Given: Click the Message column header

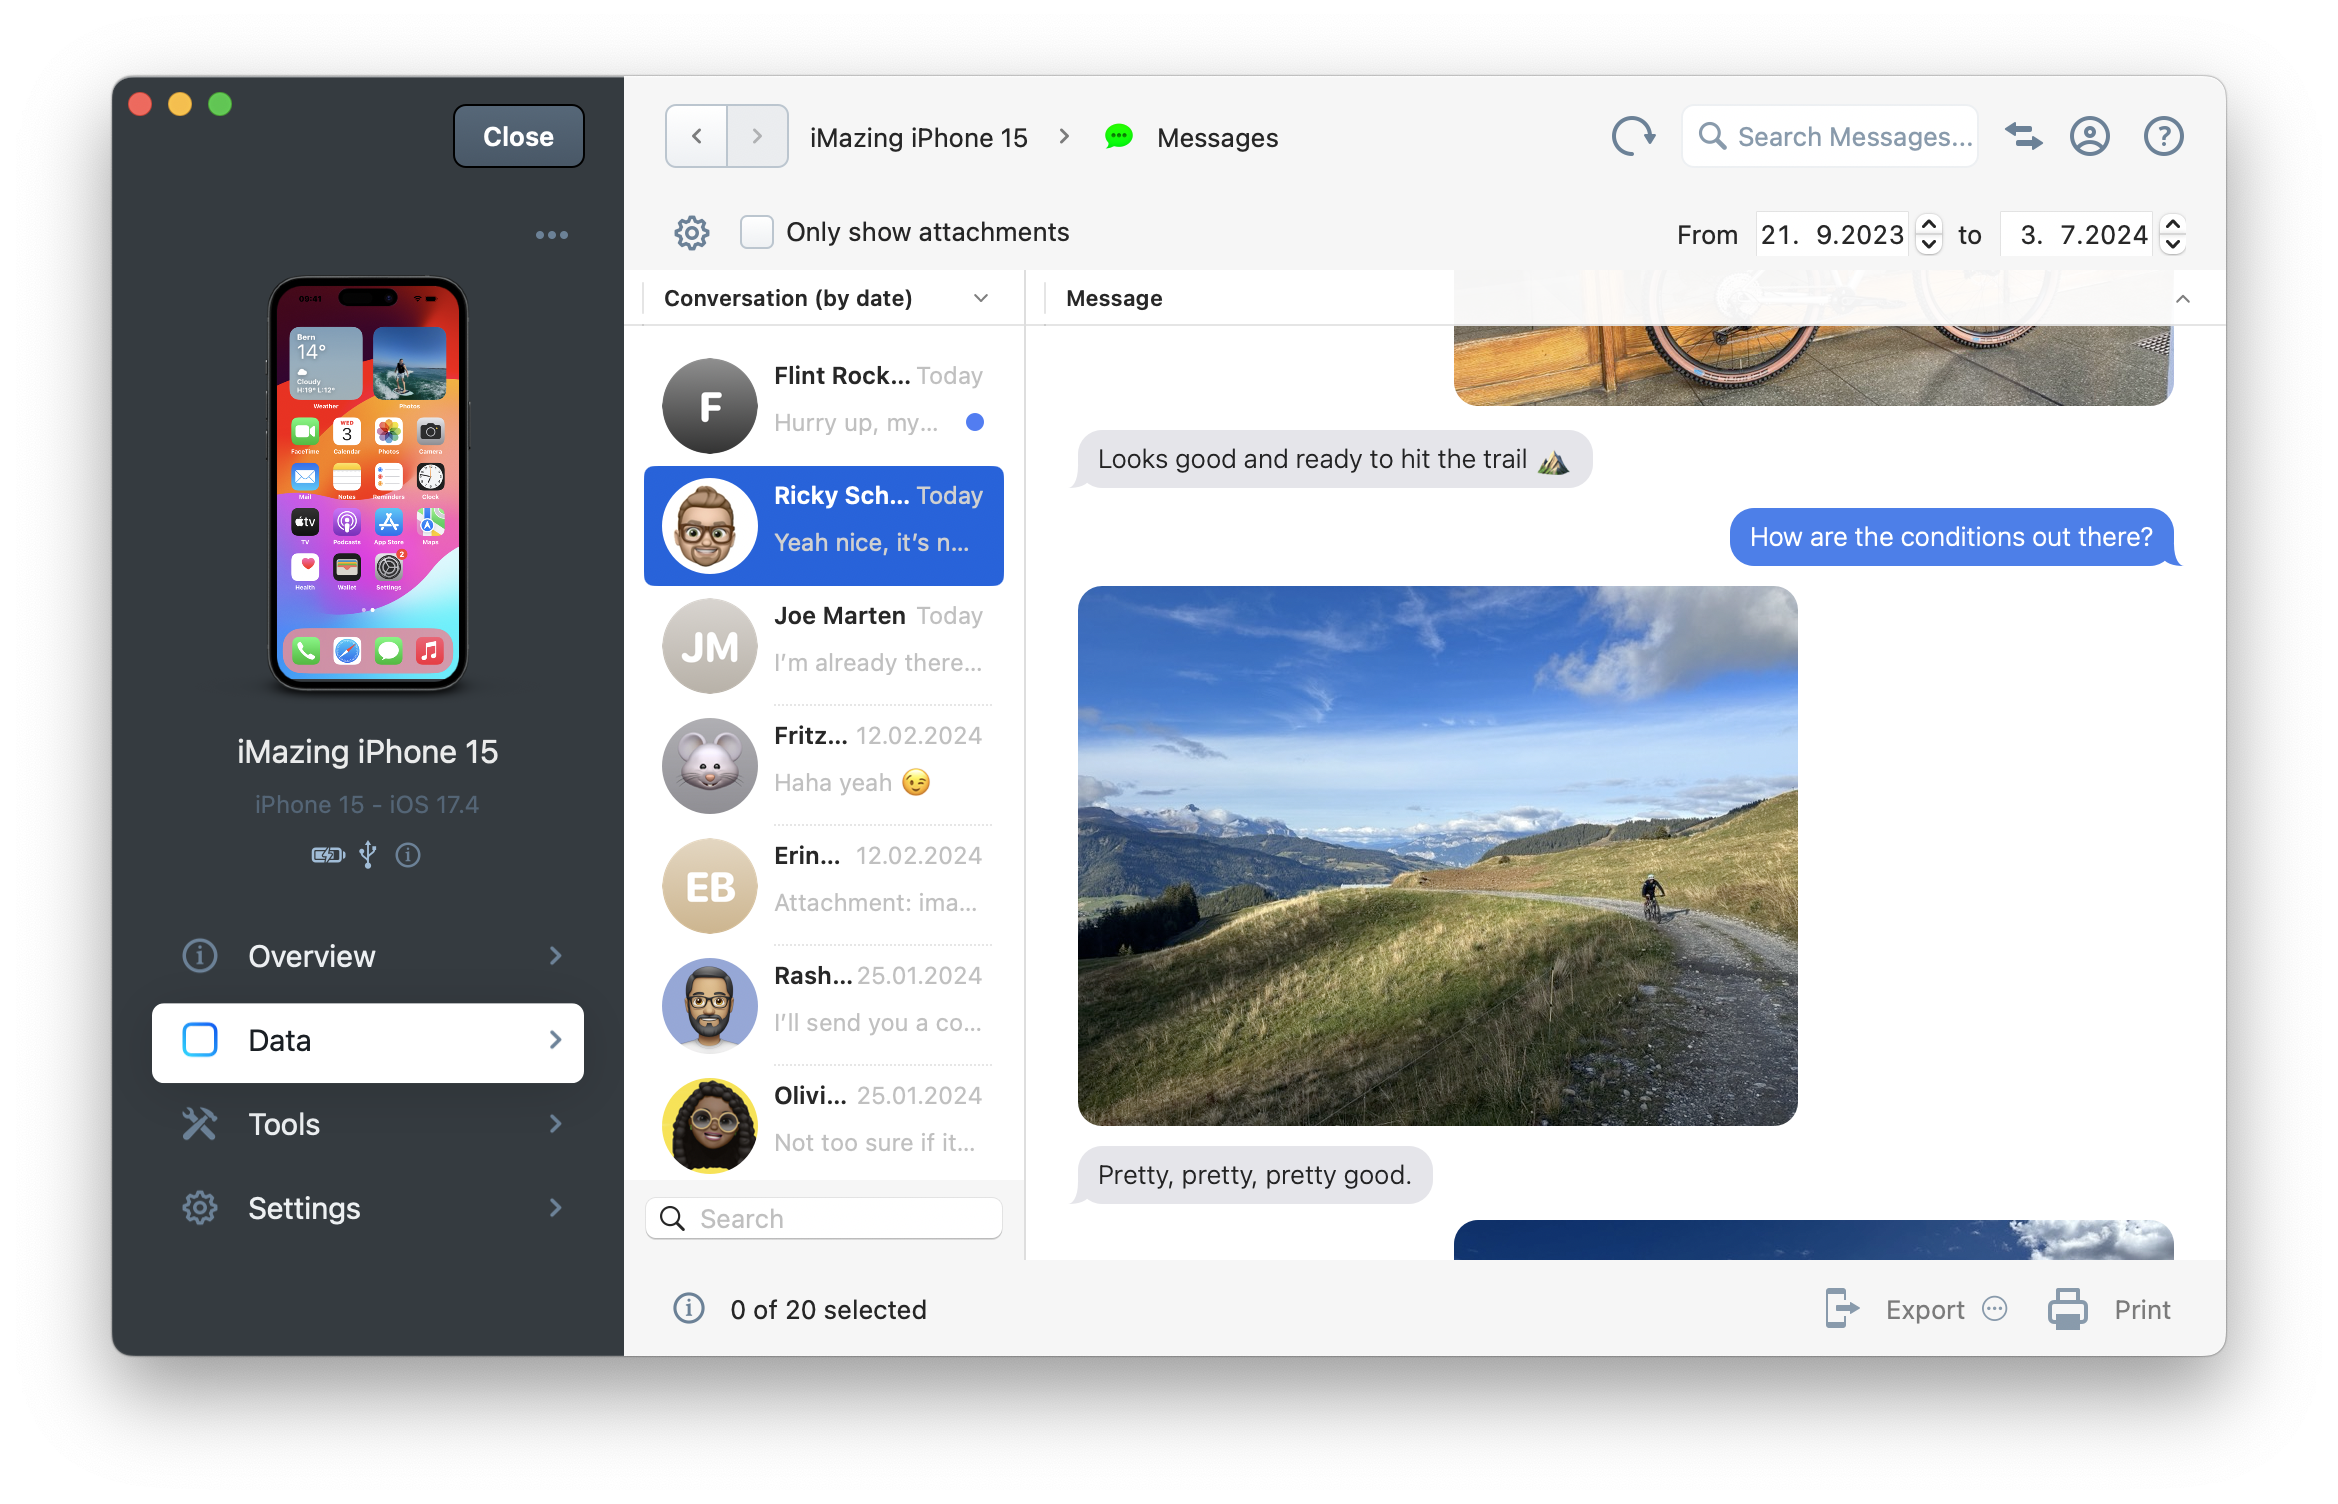Looking at the screenshot, I should coord(1114,298).
